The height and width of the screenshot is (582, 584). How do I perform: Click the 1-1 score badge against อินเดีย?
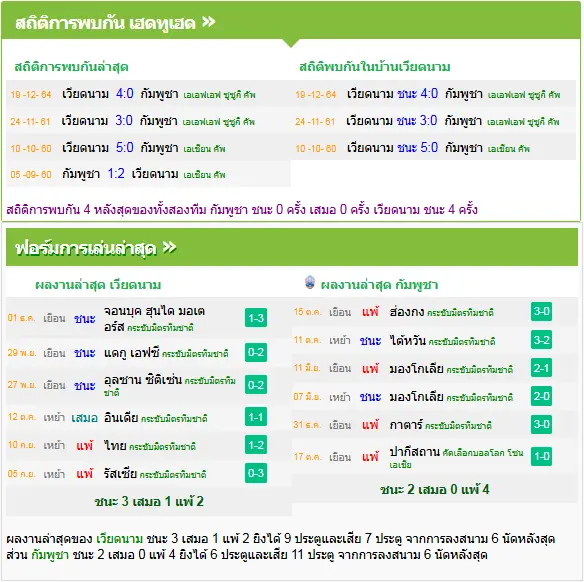pyautogui.click(x=256, y=417)
